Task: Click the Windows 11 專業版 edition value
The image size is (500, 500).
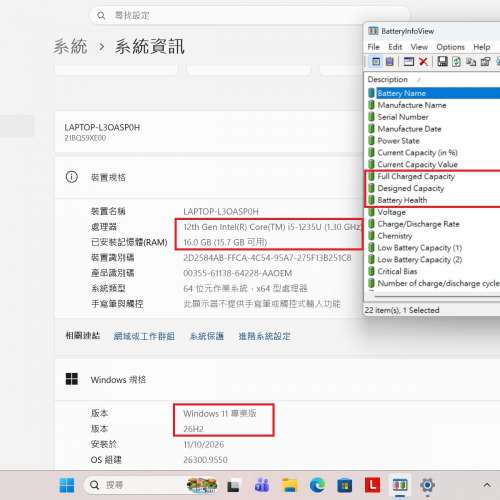Action: pos(220,413)
